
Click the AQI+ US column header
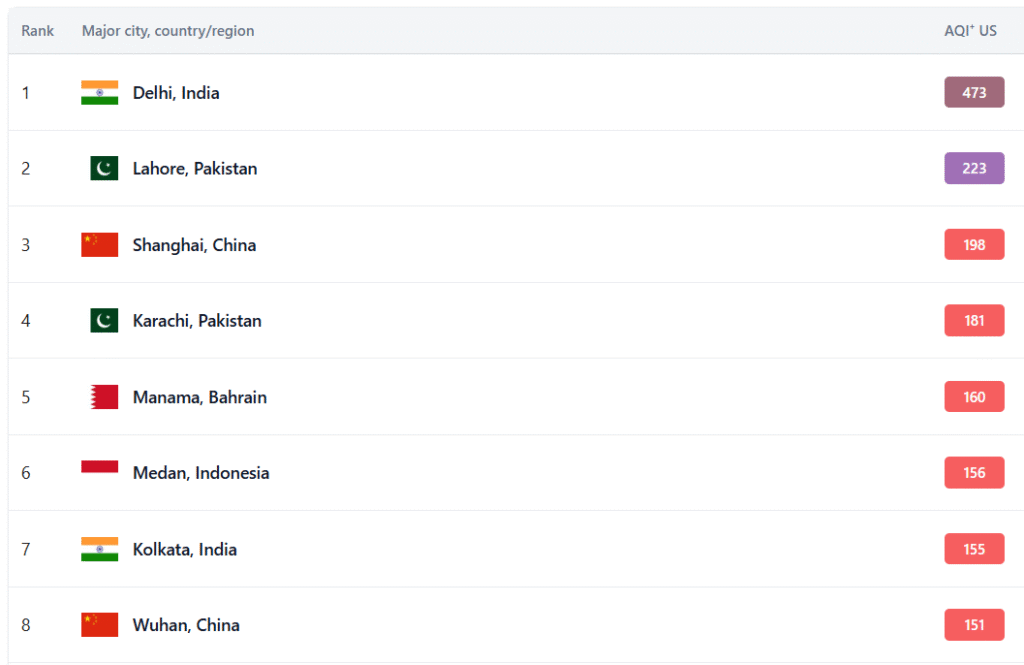tap(970, 31)
